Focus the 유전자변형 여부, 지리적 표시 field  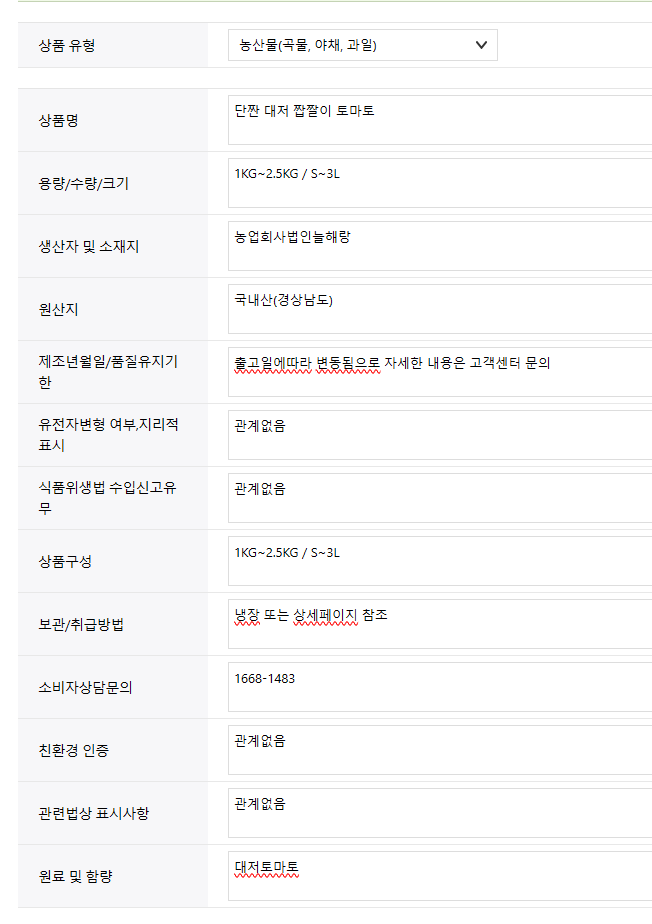pos(440,435)
